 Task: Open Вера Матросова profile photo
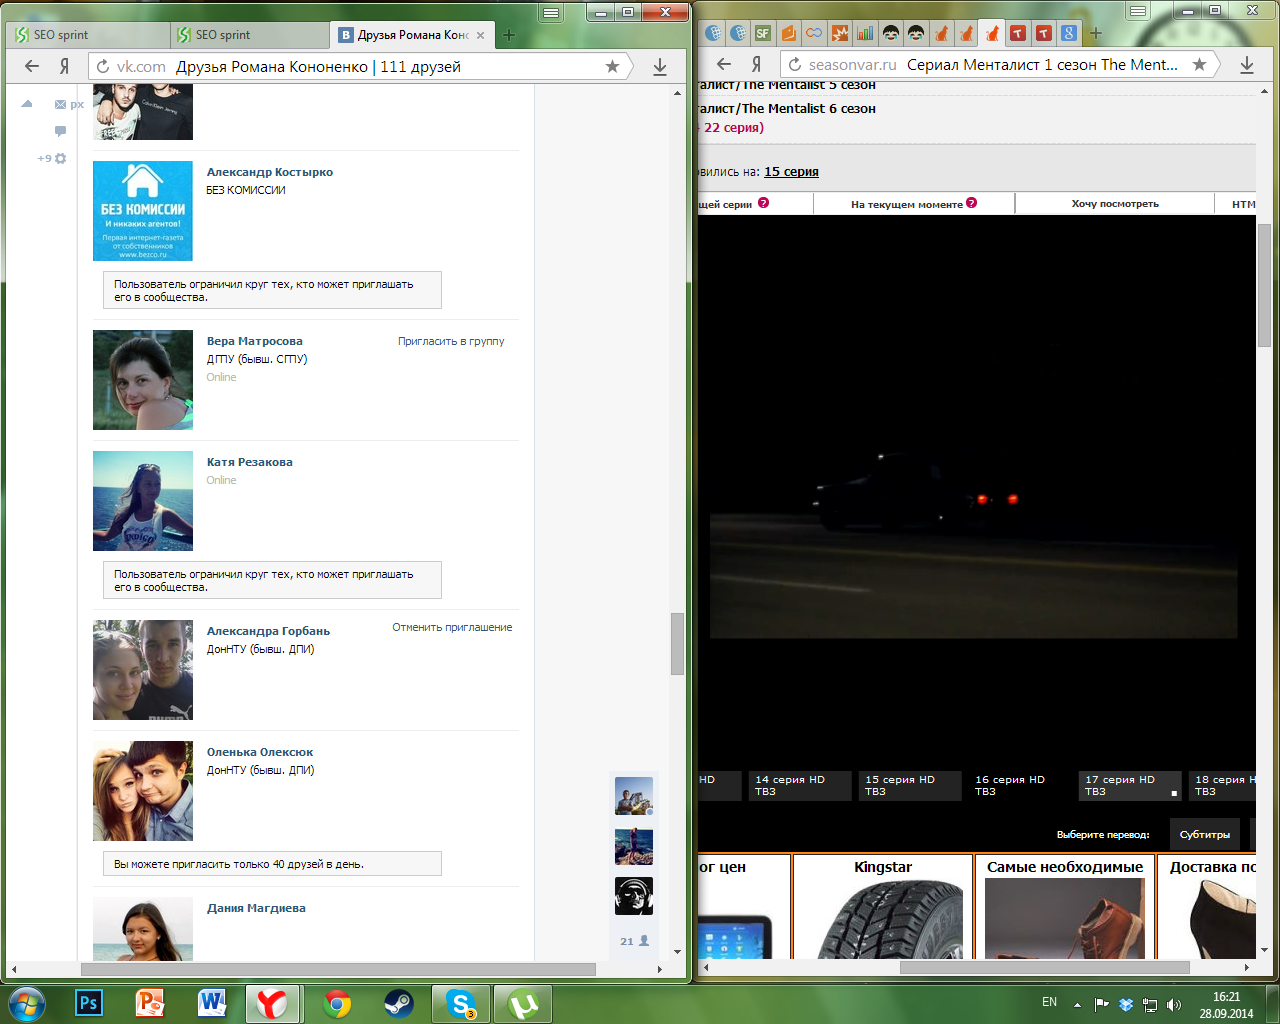tap(143, 380)
